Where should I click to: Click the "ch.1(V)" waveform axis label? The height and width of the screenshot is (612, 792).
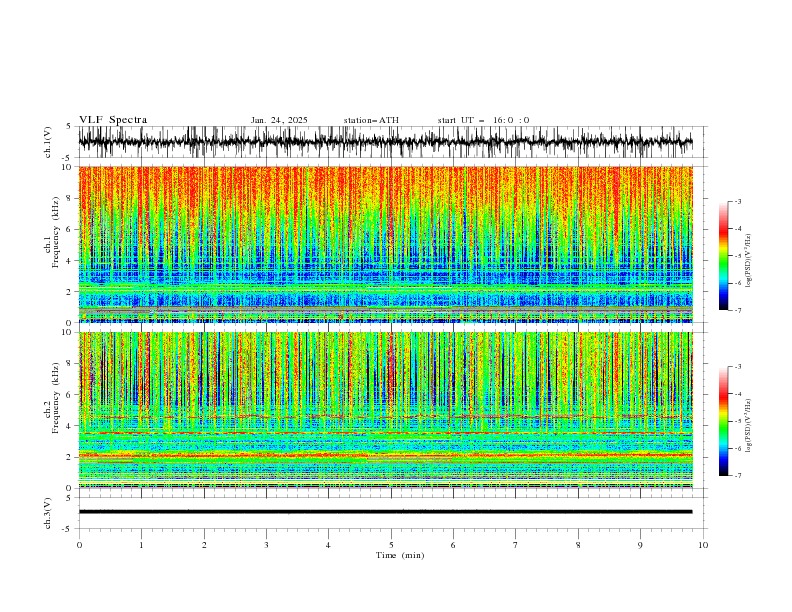click(x=48, y=142)
